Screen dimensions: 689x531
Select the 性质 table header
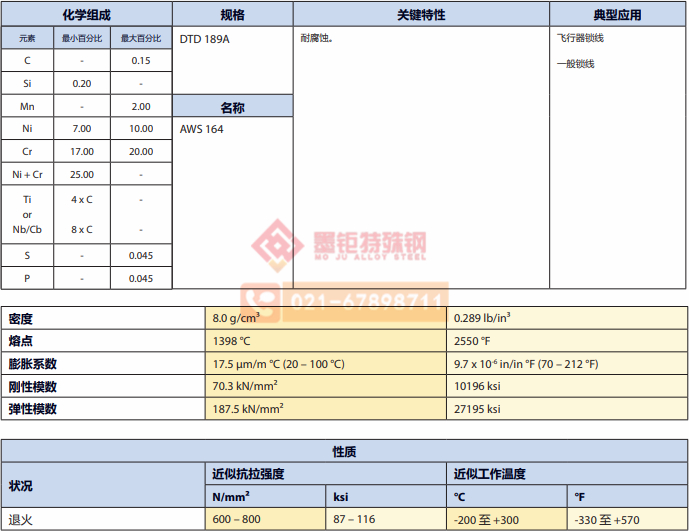coord(344,452)
